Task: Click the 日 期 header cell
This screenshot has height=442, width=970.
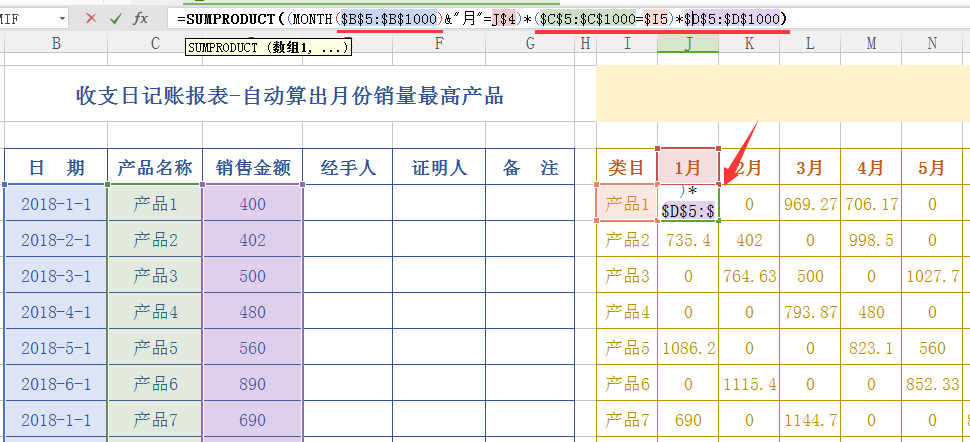Action: 56,167
